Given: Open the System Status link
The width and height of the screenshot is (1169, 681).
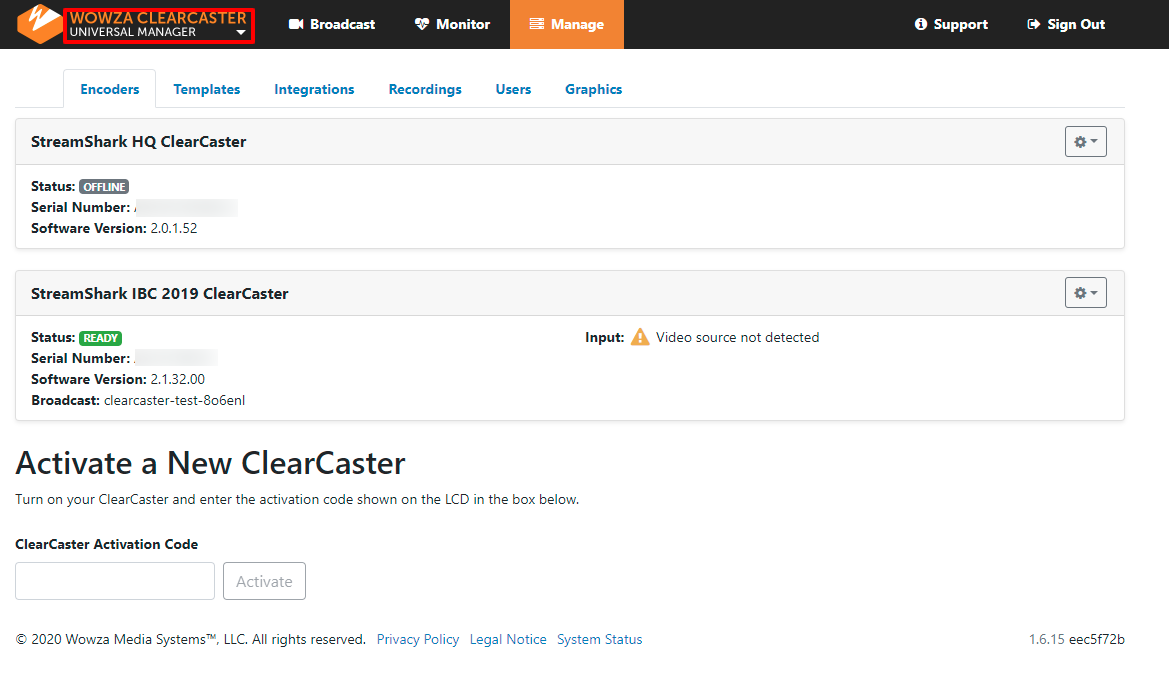Looking at the screenshot, I should (x=599, y=639).
